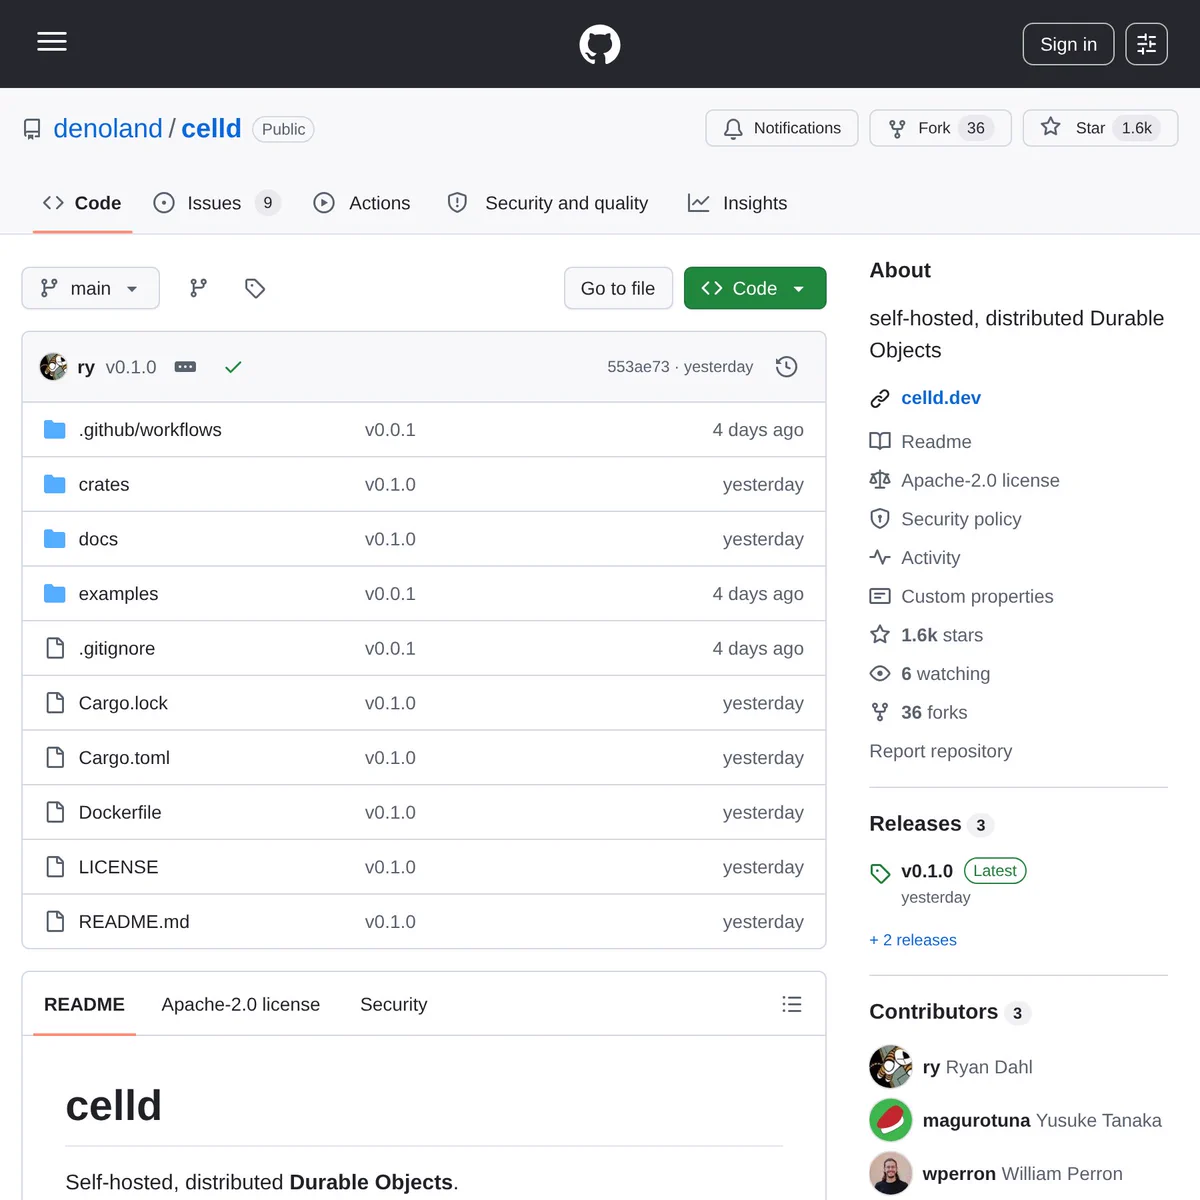Open the LICENSE file

coord(118,867)
